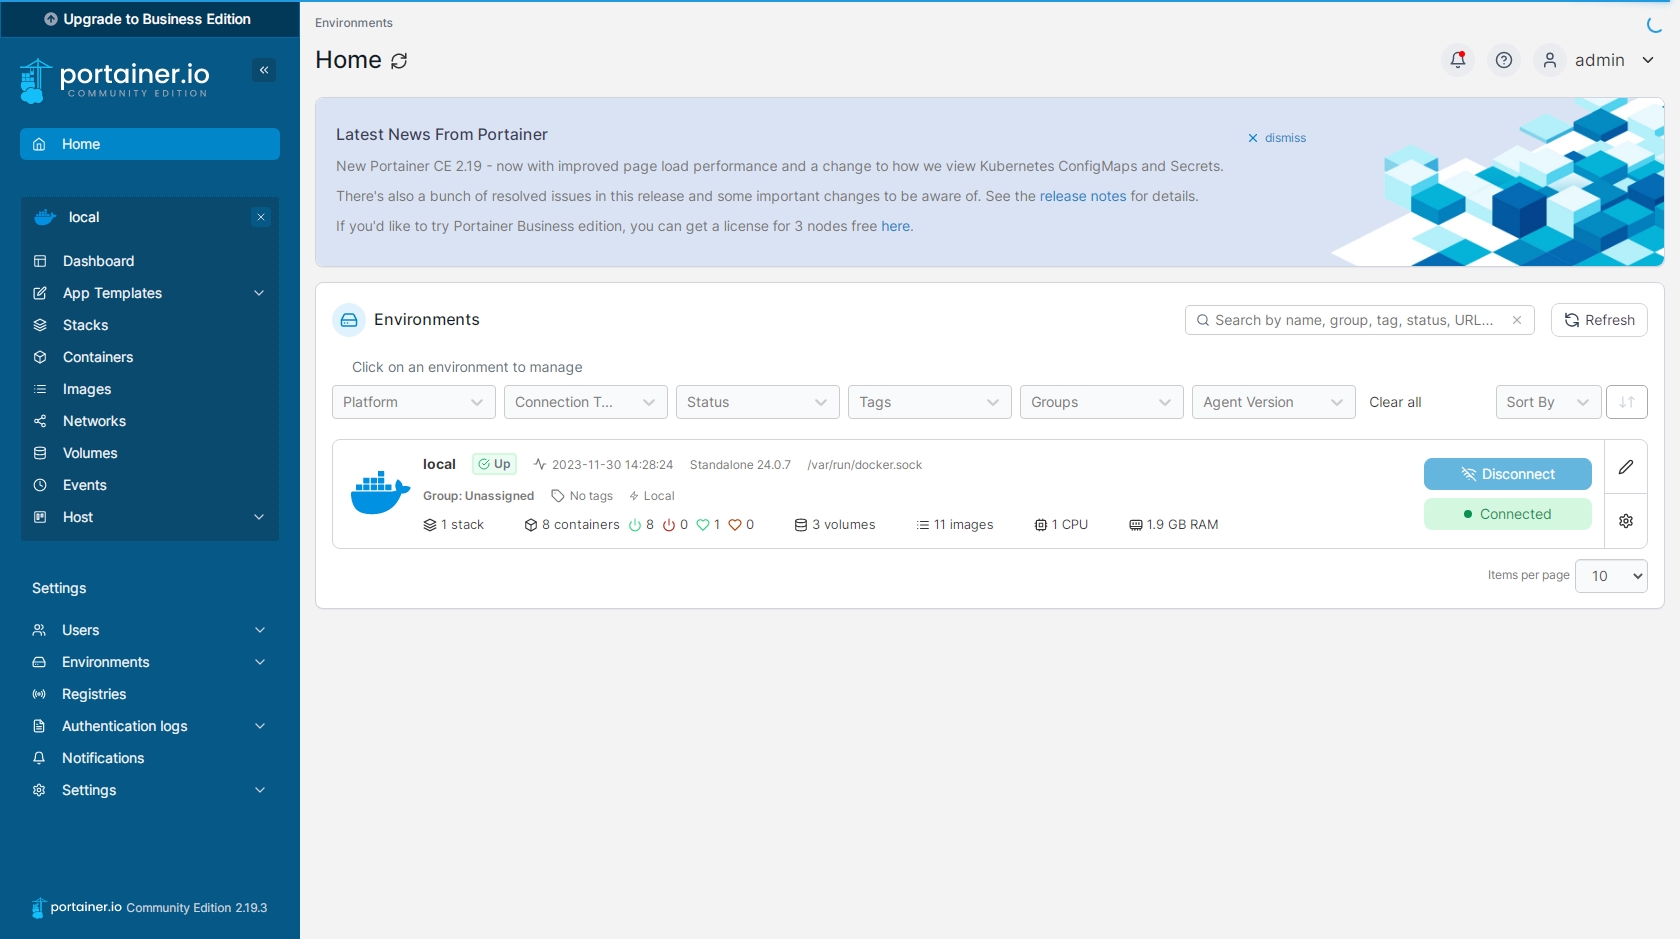Clear the search field with X icon
The height and width of the screenshot is (939, 1680).
tap(1517, 320)
